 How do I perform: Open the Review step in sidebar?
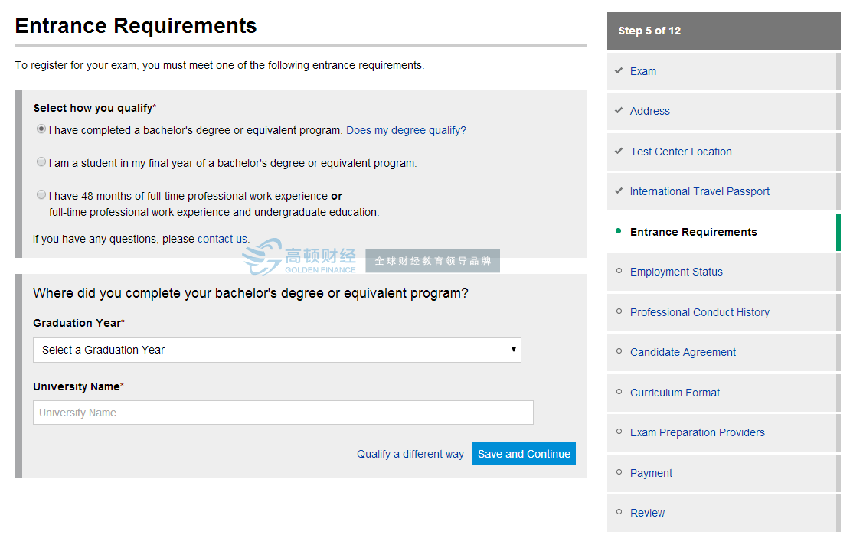point(647,513)
